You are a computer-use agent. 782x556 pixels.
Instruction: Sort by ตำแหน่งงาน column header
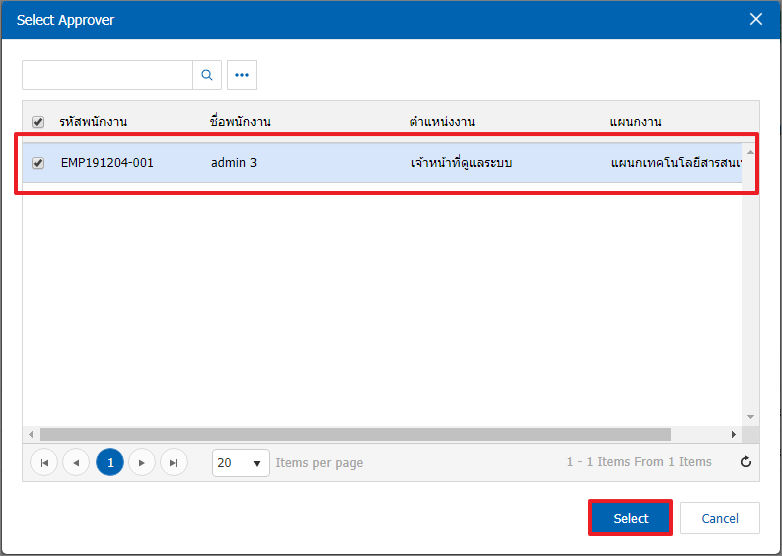[442, 122]
